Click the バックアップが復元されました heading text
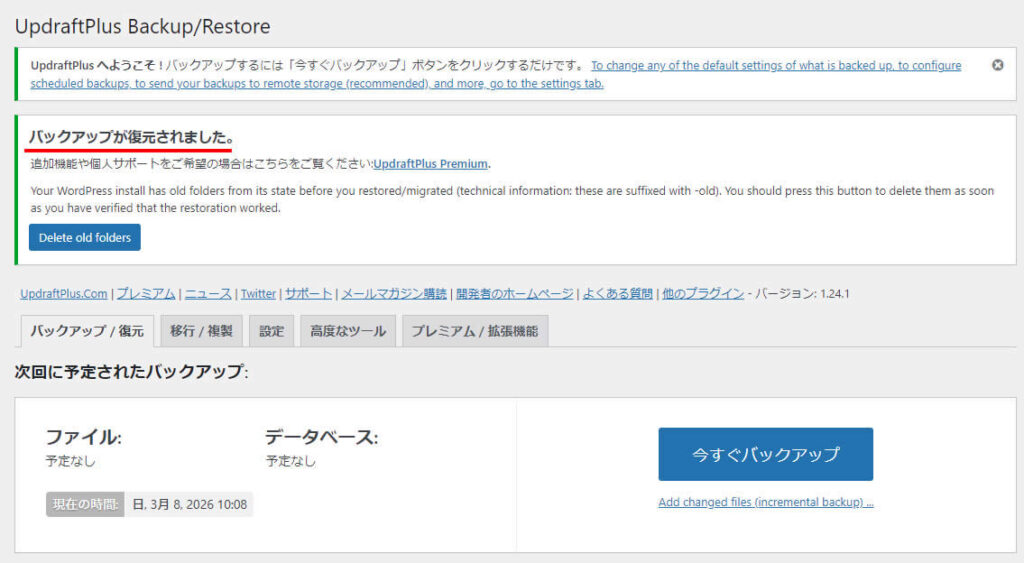 tap(131, 137)
